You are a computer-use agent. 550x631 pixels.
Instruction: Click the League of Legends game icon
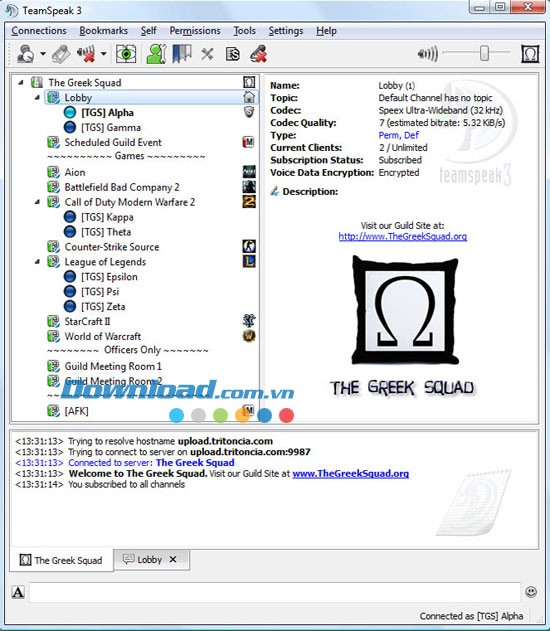[x=249, y=262]
